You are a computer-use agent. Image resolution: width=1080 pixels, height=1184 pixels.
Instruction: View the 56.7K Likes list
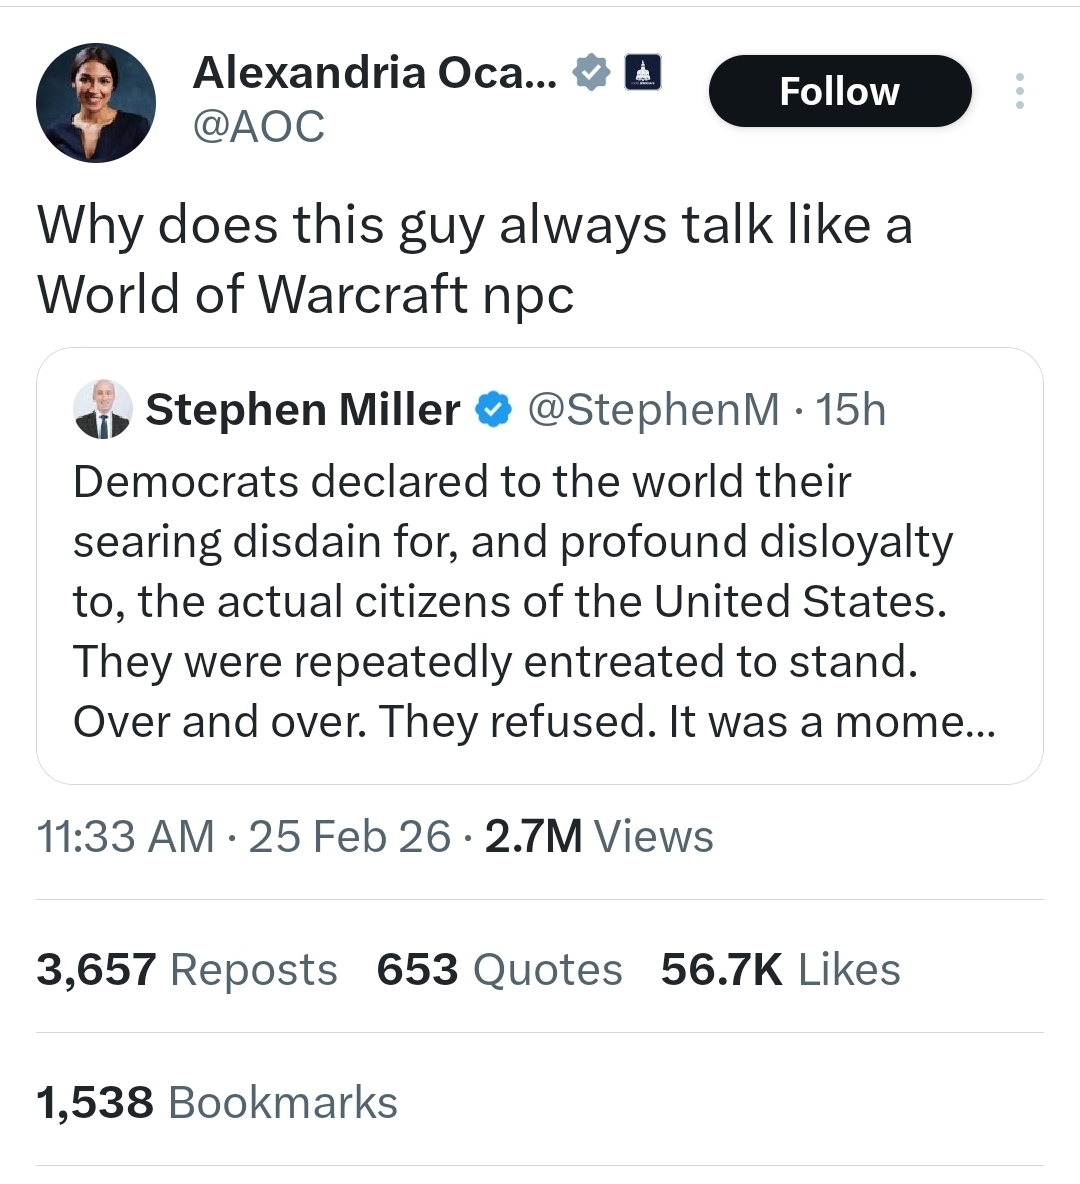tap(780, 969)
